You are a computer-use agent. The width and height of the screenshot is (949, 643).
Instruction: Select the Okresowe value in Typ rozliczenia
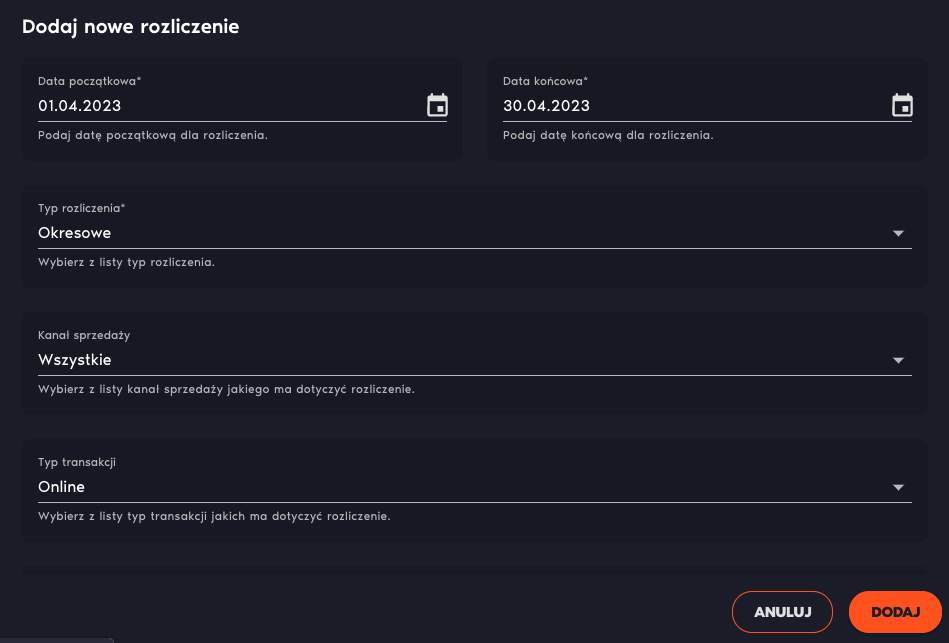(74, 233)
